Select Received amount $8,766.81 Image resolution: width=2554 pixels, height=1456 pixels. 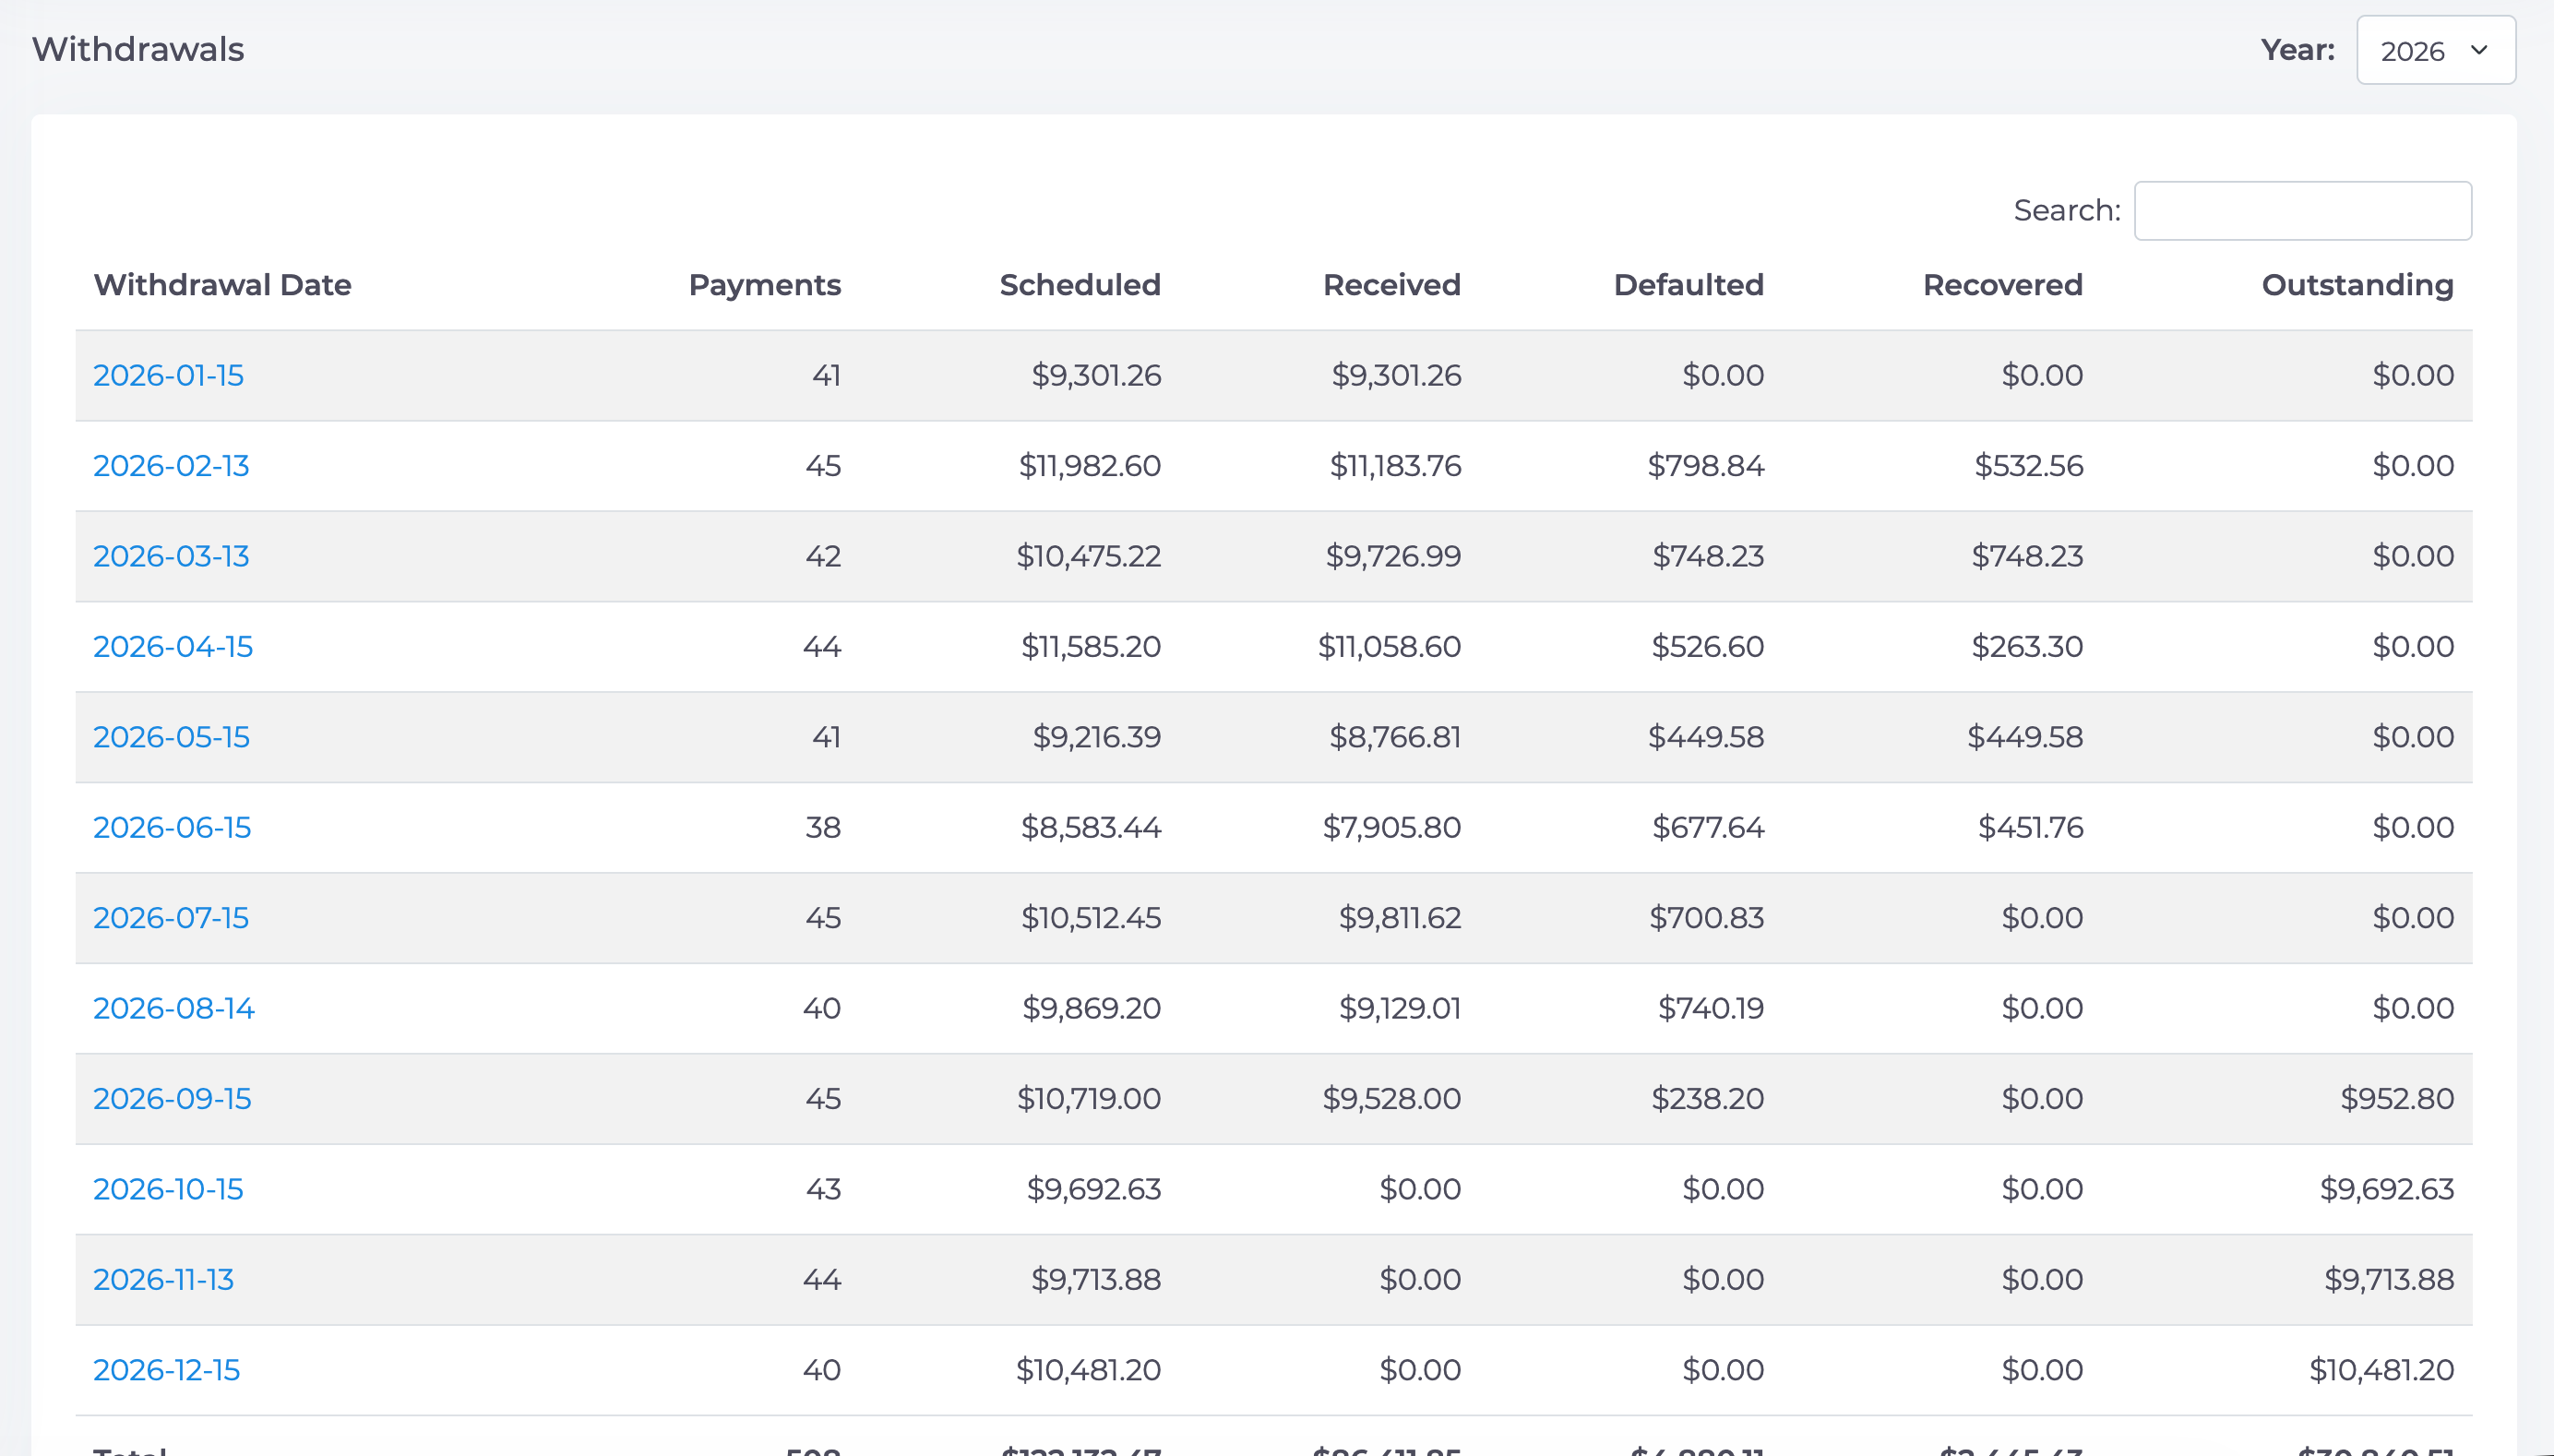click(1395, 737)
